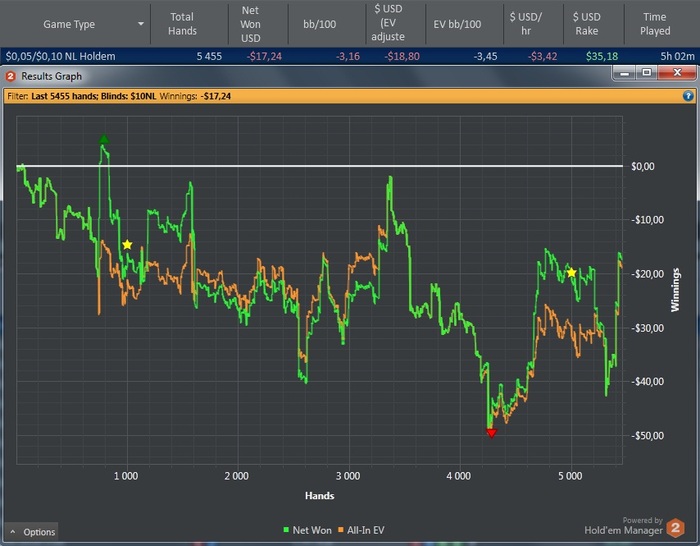Open the Game Type column dropdown arrow
700x546 pixels.
click(x=141, y=24)
